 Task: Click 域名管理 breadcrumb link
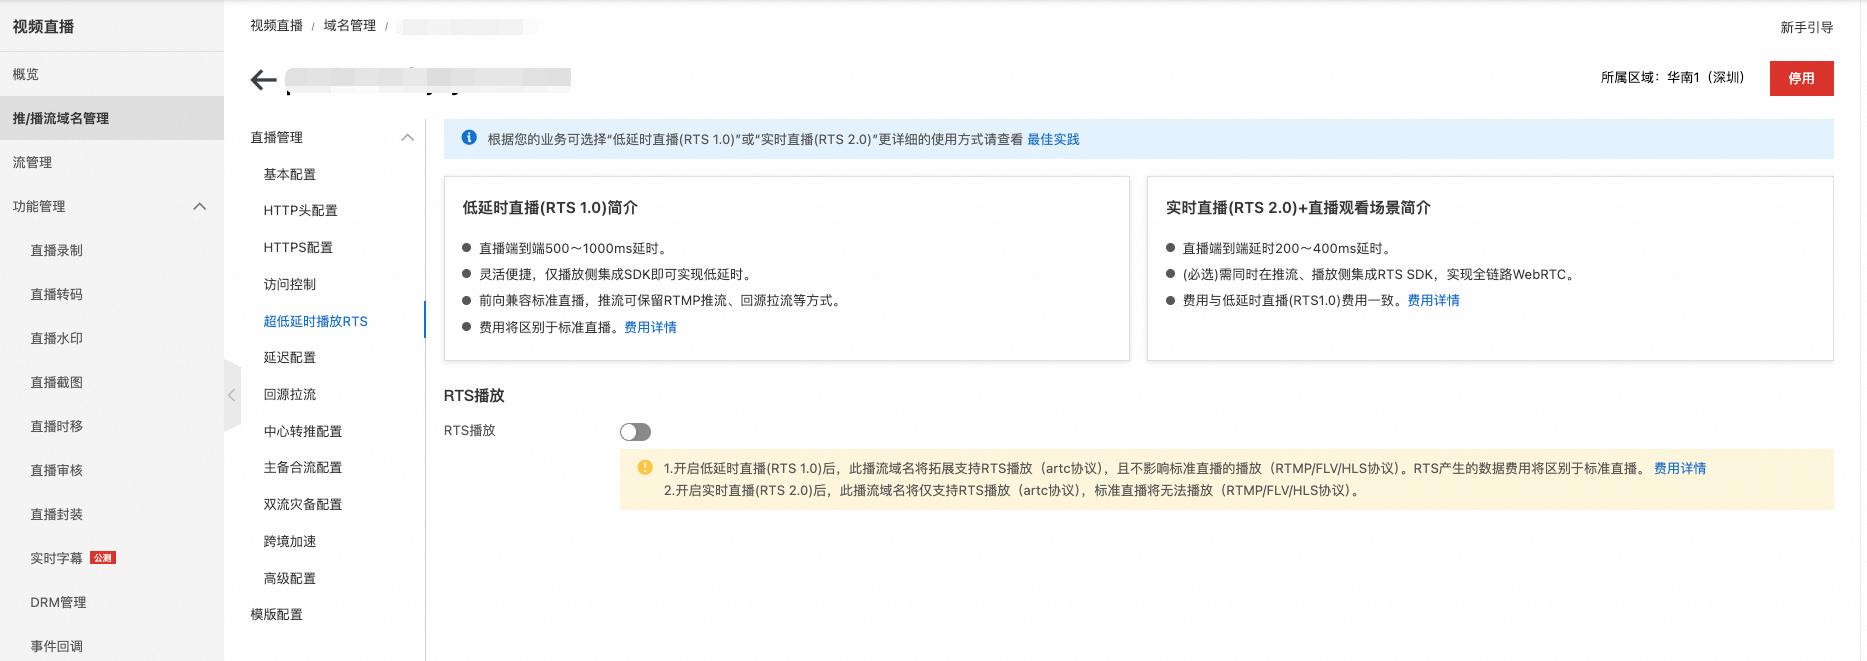click(349, 25)
